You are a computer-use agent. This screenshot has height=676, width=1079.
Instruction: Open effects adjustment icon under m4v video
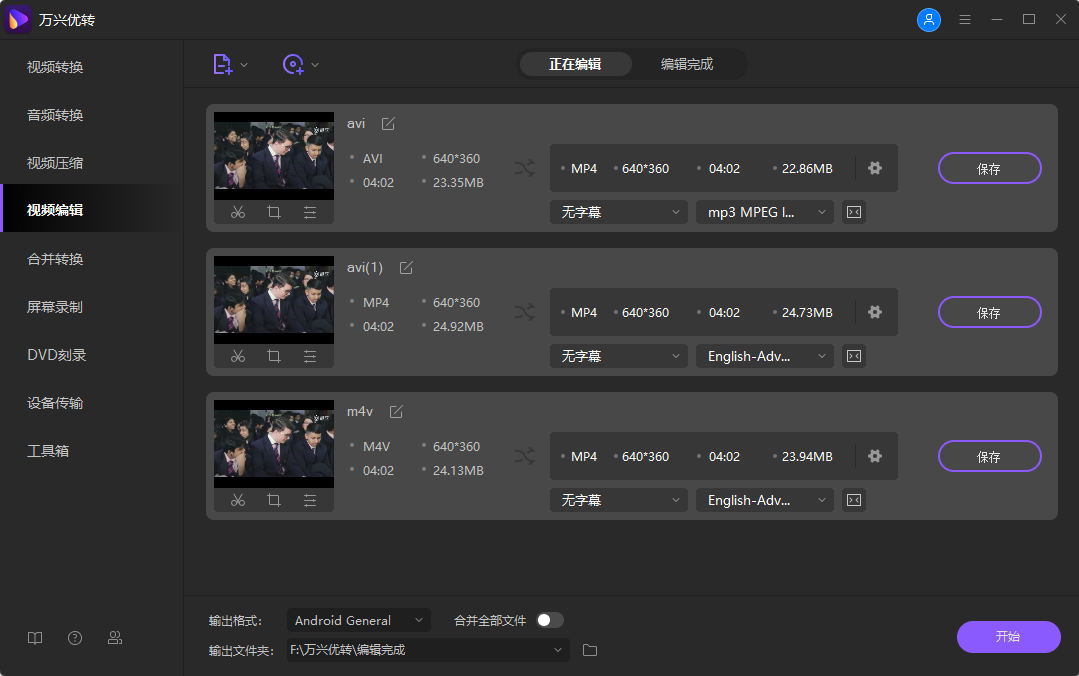point(310,500)
